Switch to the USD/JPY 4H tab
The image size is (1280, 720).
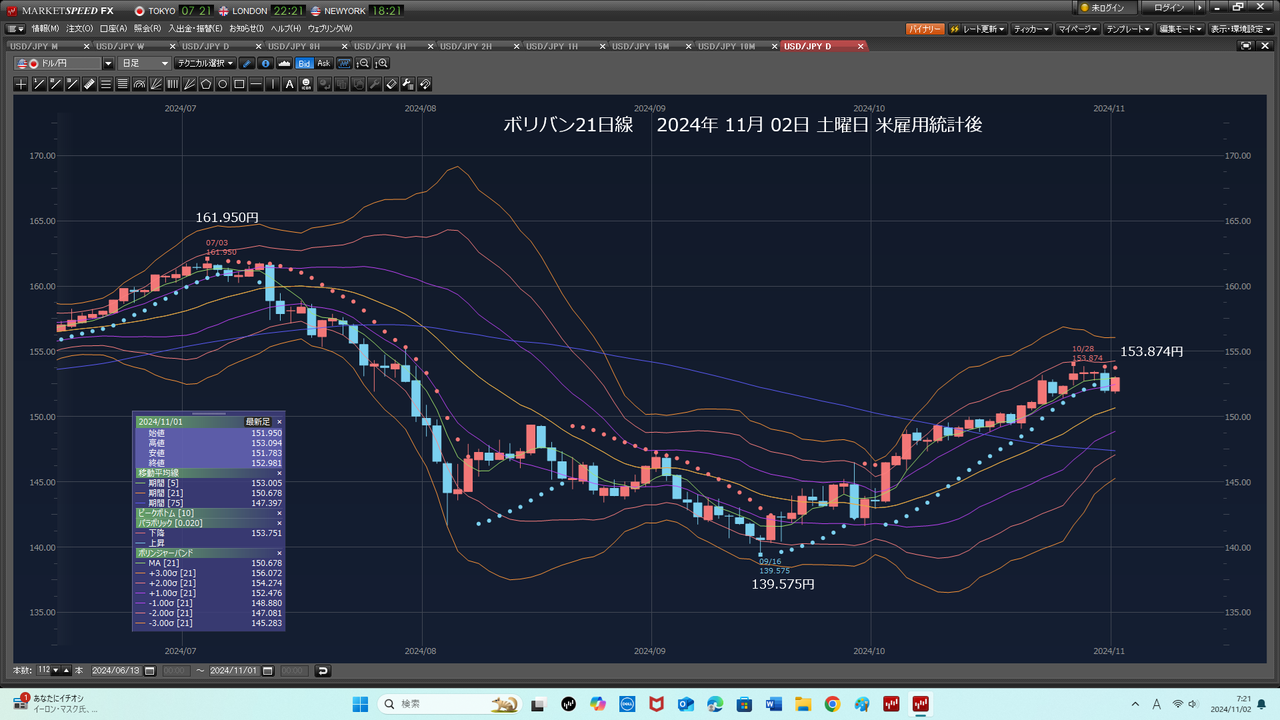[380, 46]
